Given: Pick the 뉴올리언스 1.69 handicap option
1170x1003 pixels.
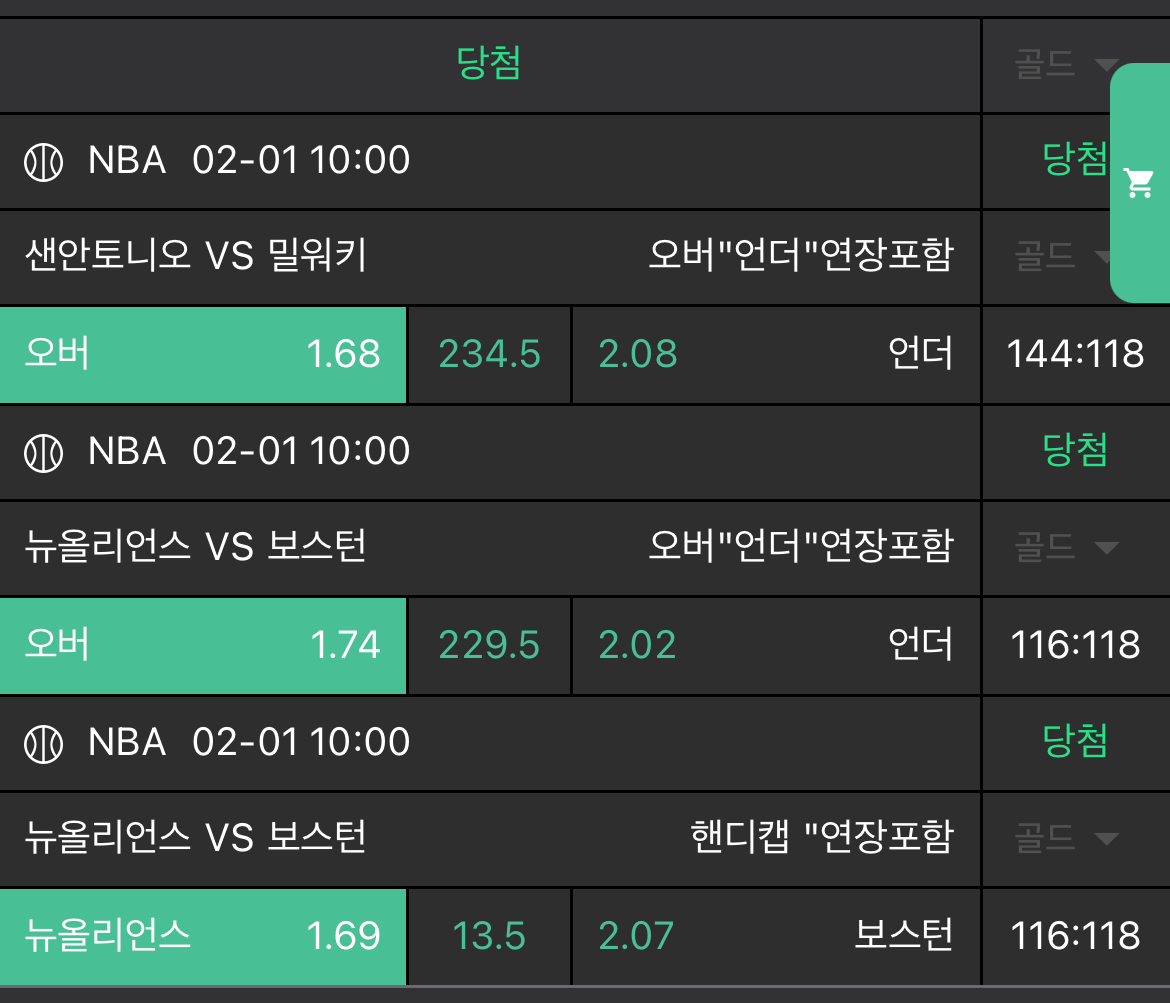Looking at the screenshot, I should tap(203, 936).
